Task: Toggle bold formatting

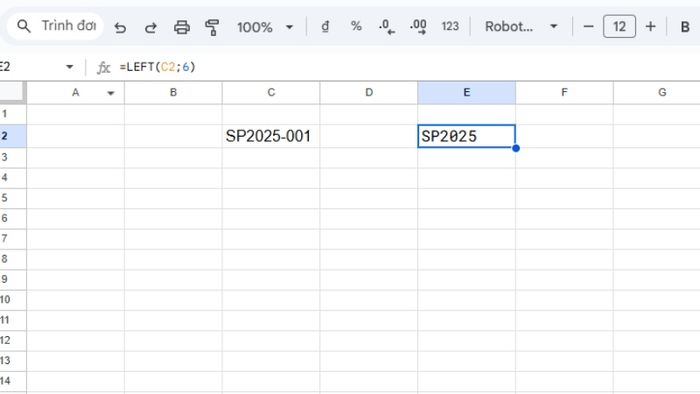Action: point(685,27)
